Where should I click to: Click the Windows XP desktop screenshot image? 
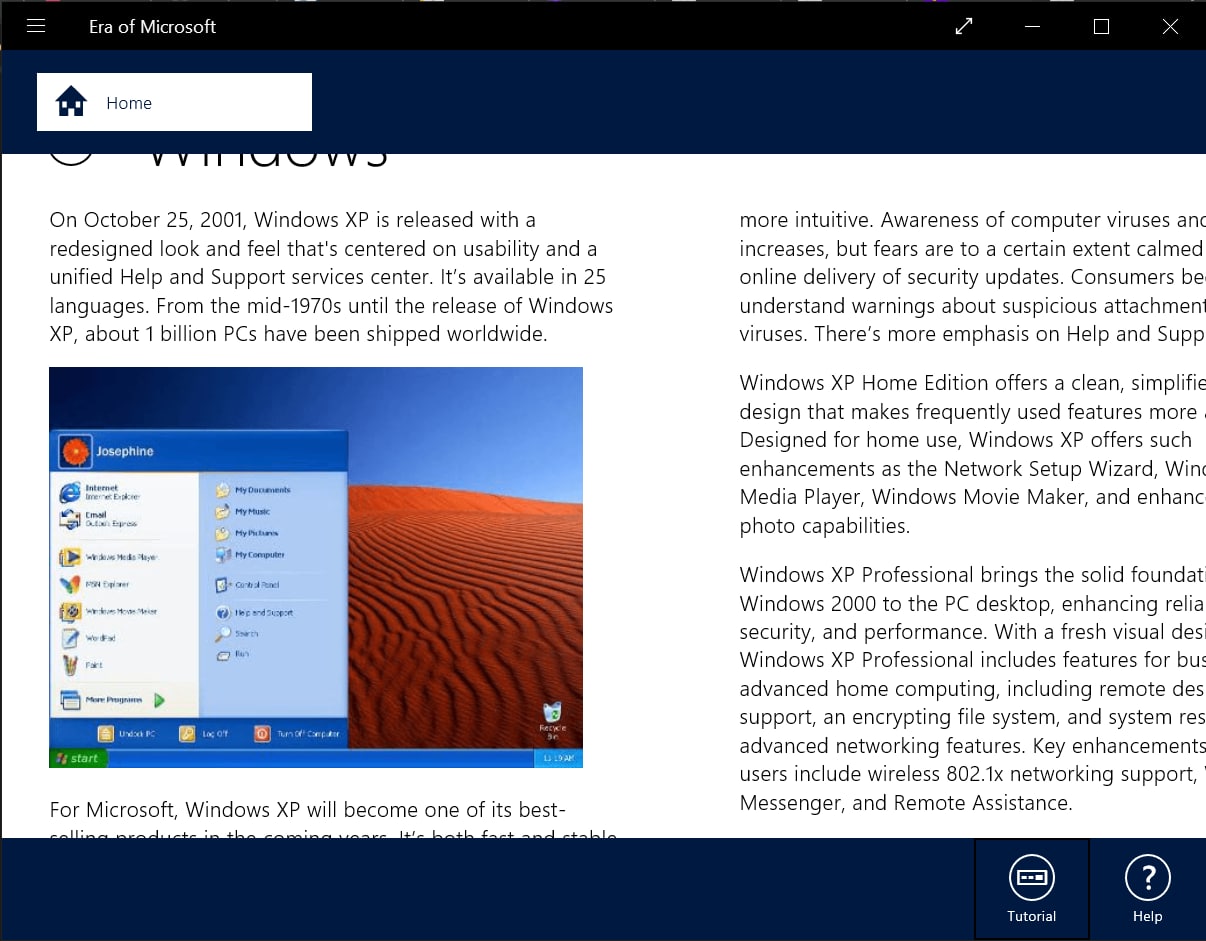316,567
